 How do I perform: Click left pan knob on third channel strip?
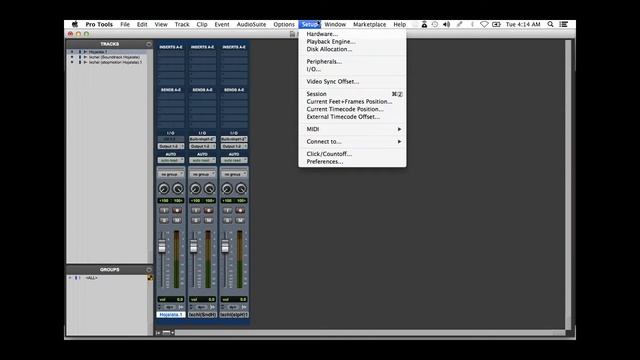pos(227,189)
